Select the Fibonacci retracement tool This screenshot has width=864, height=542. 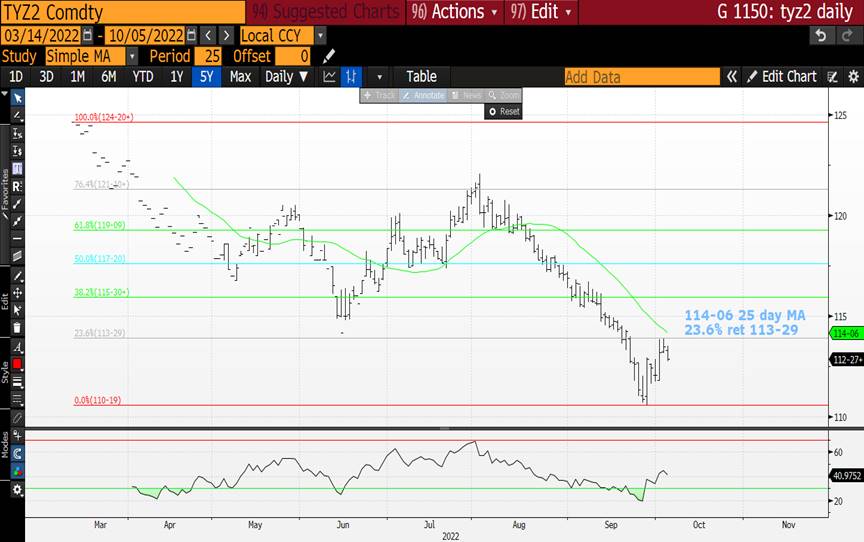[x=18, y=169]
